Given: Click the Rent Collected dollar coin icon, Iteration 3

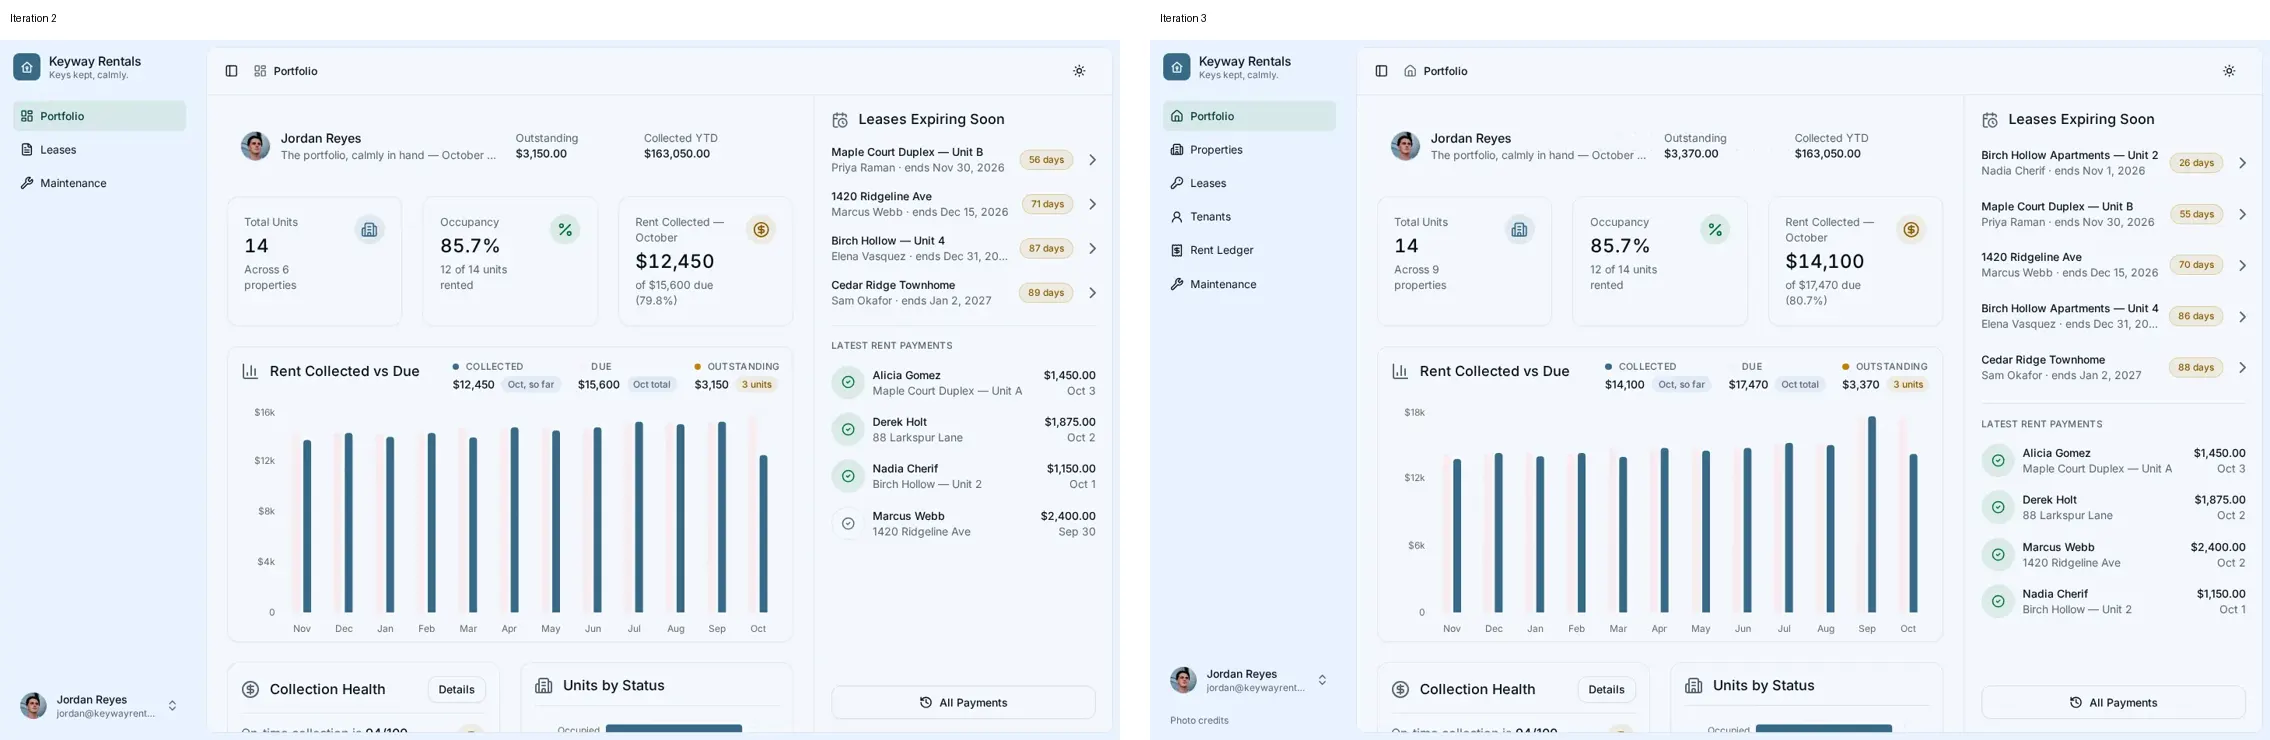Looking at the screenshot, I should click(1911, 230).
